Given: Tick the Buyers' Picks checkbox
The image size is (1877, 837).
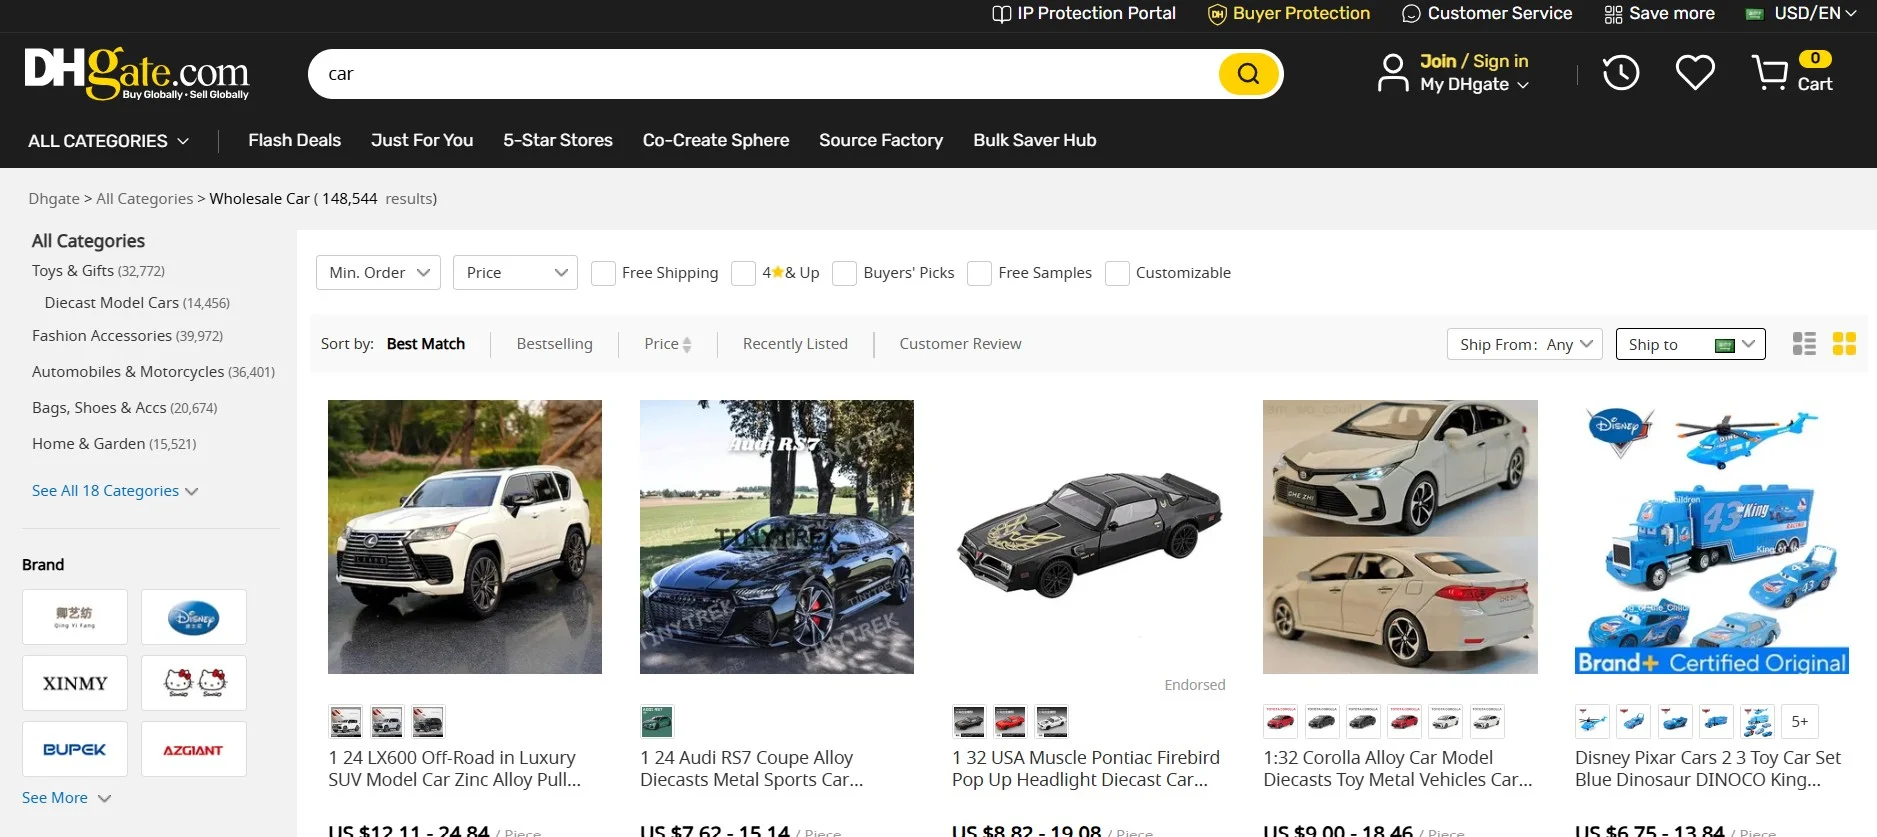Looking at the screenshot, I should point(845,273).
